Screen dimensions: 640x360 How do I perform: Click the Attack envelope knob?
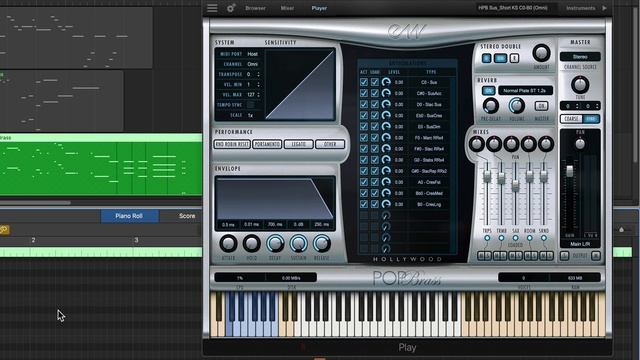point(228,243)
